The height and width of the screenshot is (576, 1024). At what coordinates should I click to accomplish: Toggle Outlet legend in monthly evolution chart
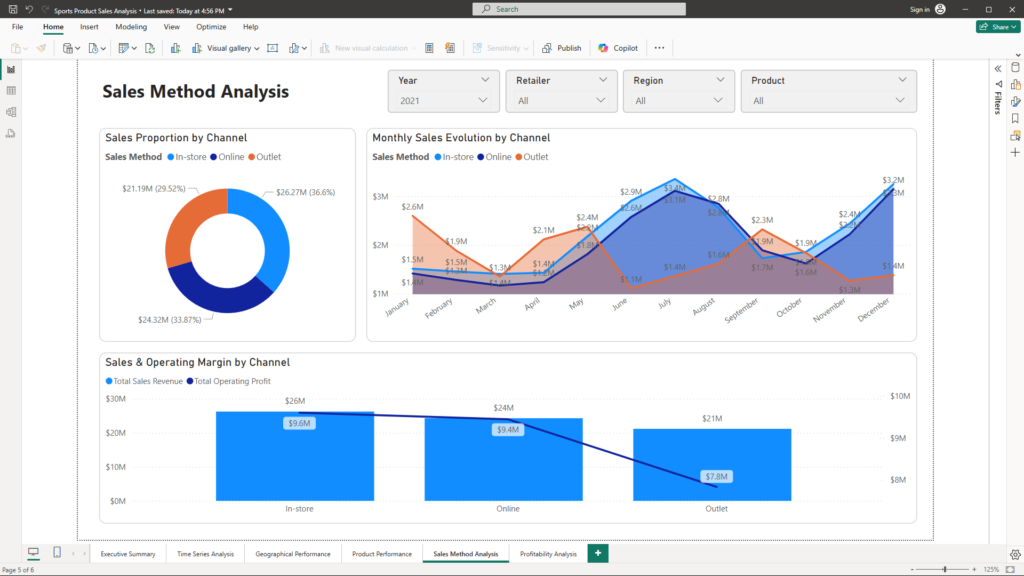click(531, 157)
